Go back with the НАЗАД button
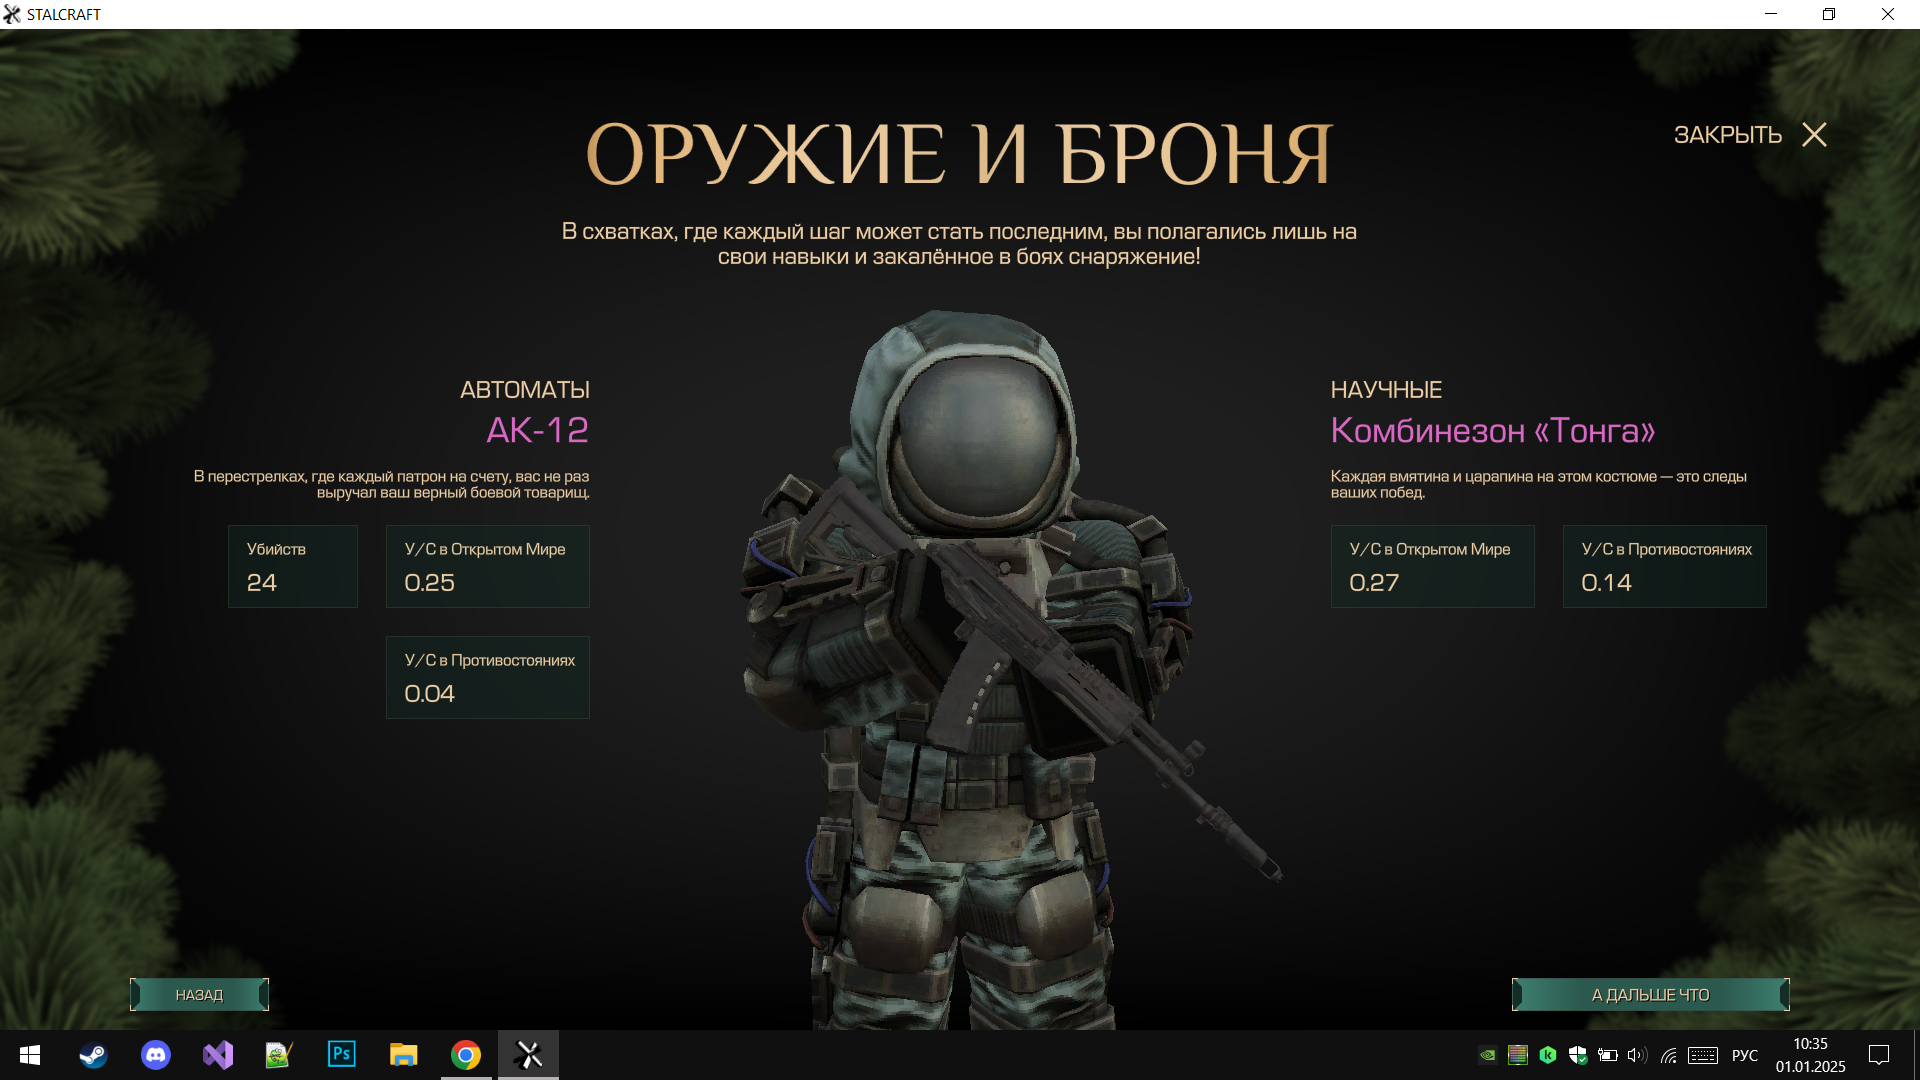This screenshot has width=1920, height=1080. point(199,995)
